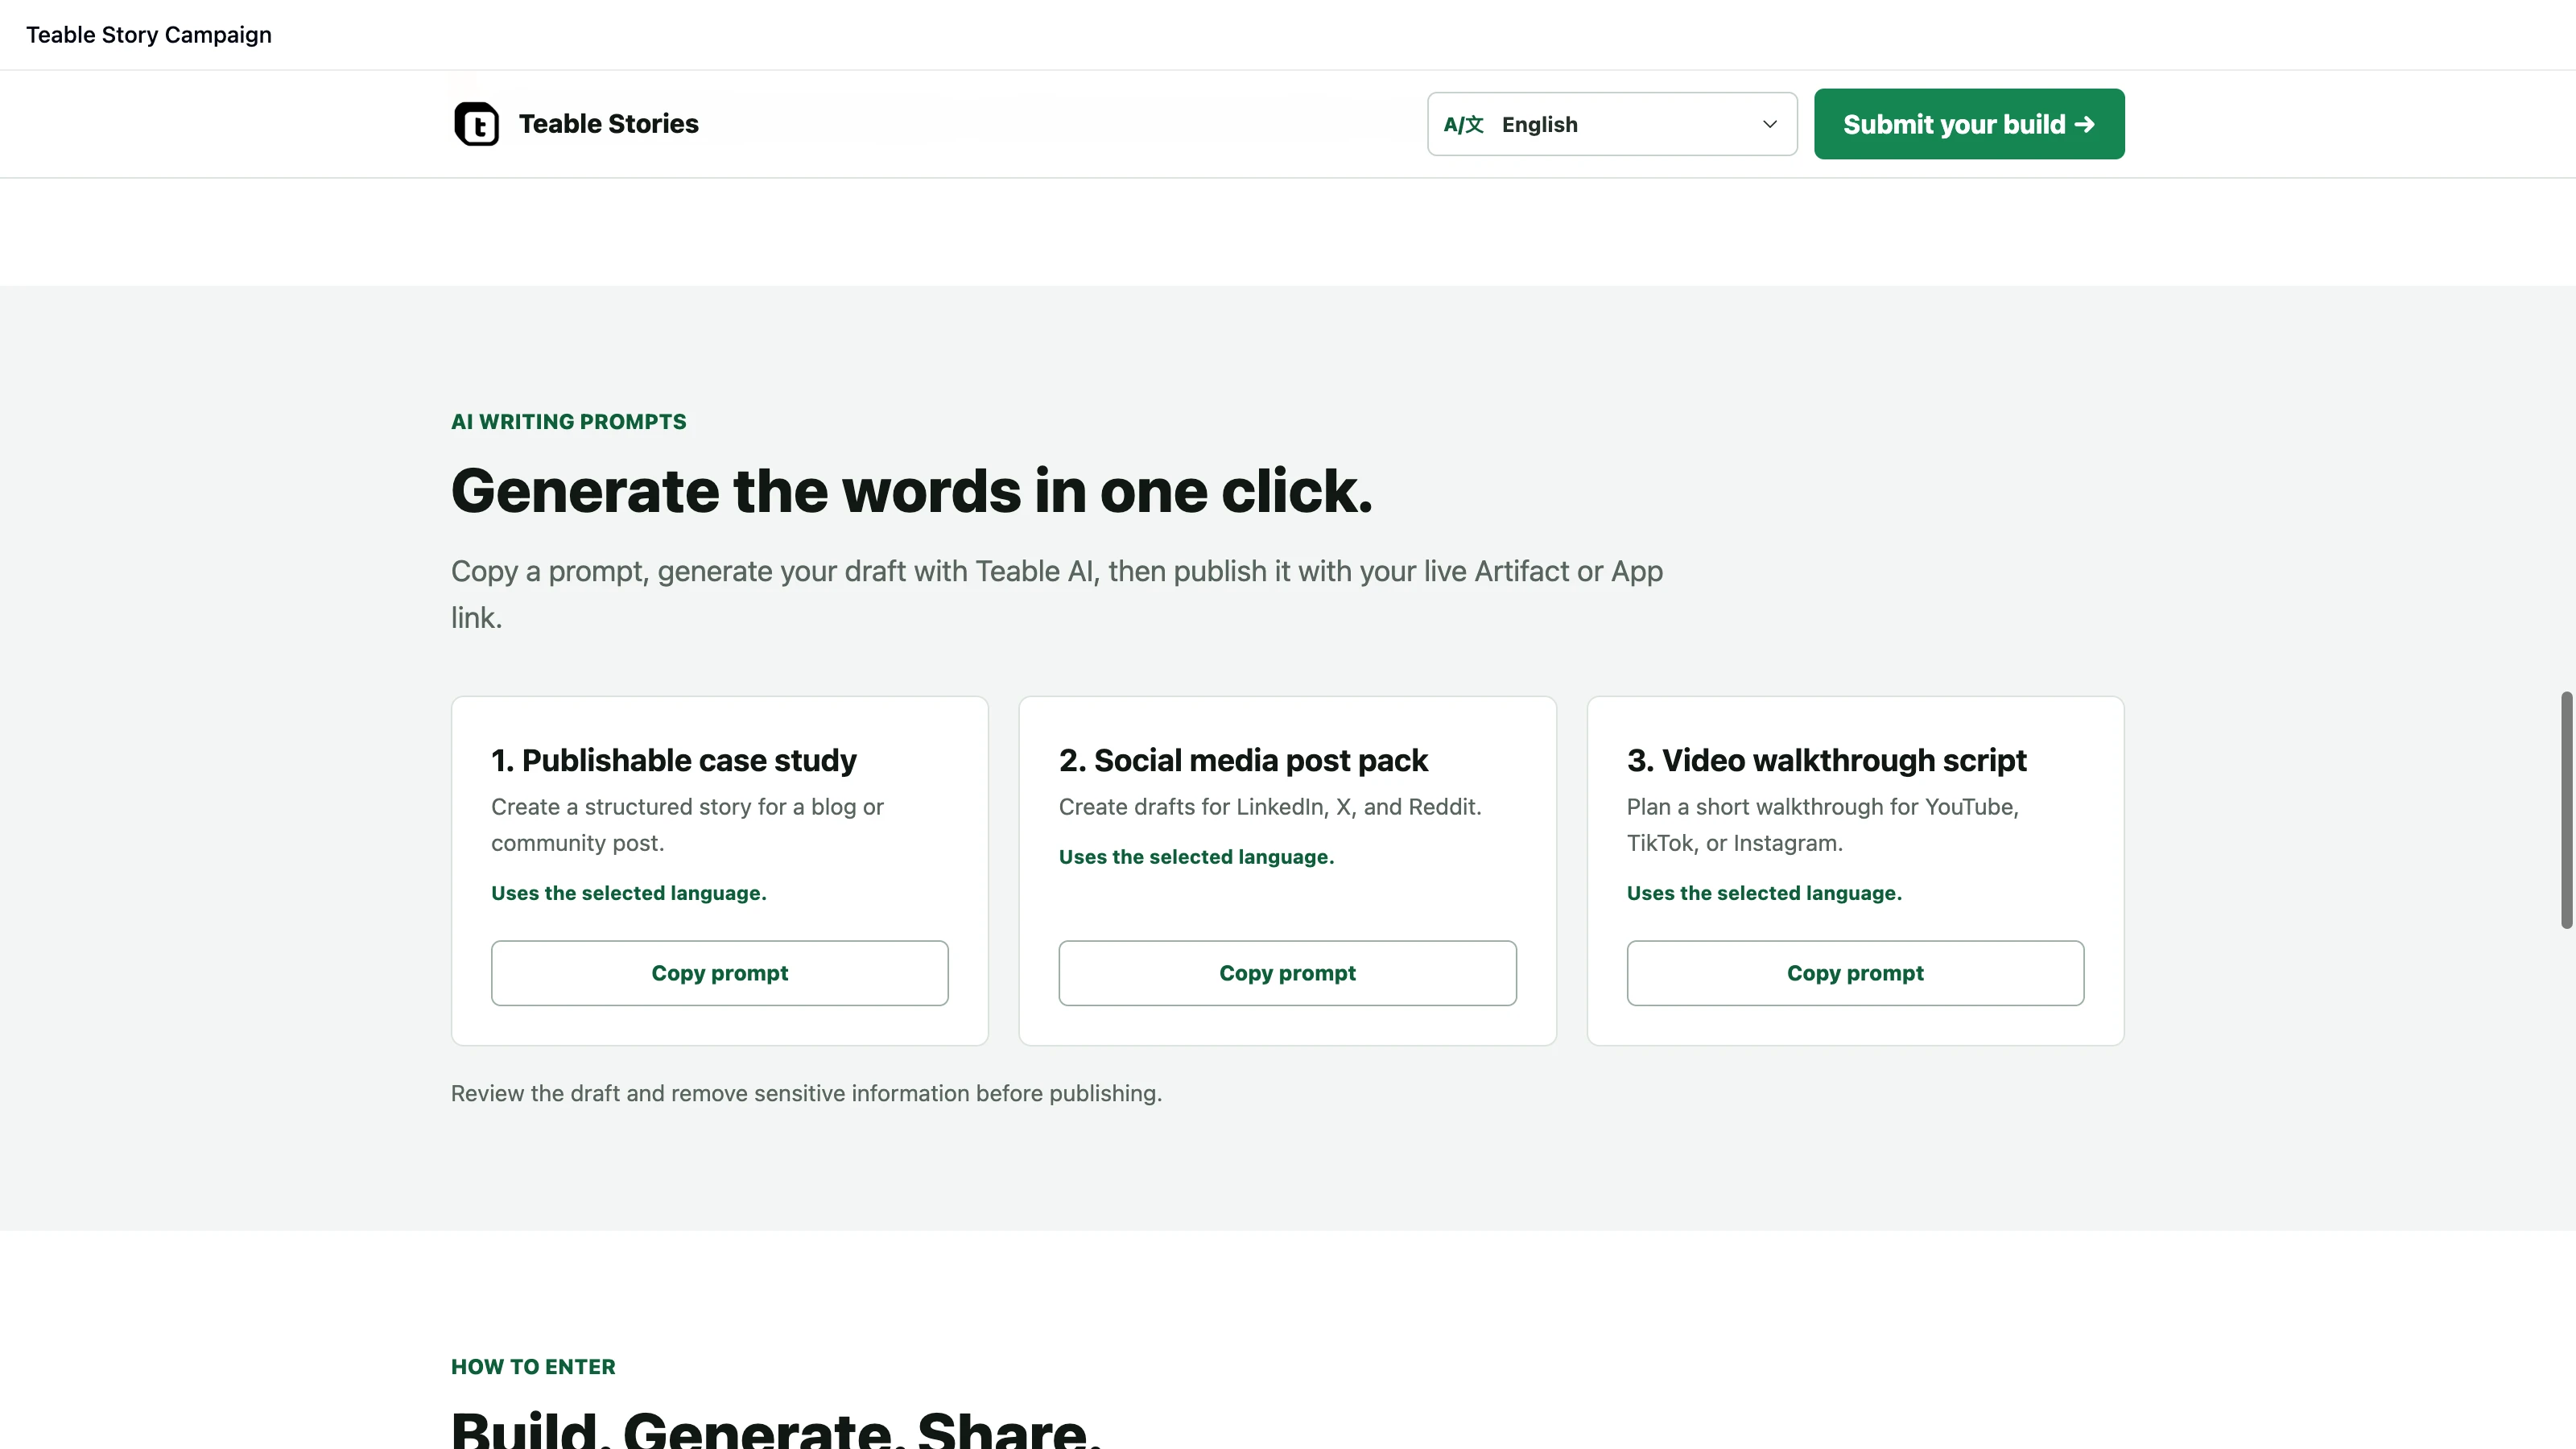Viewport: 2576px width, 1449px height.
Task: Click the '1. Publishable case study' card title
Action: pos(673,760)
